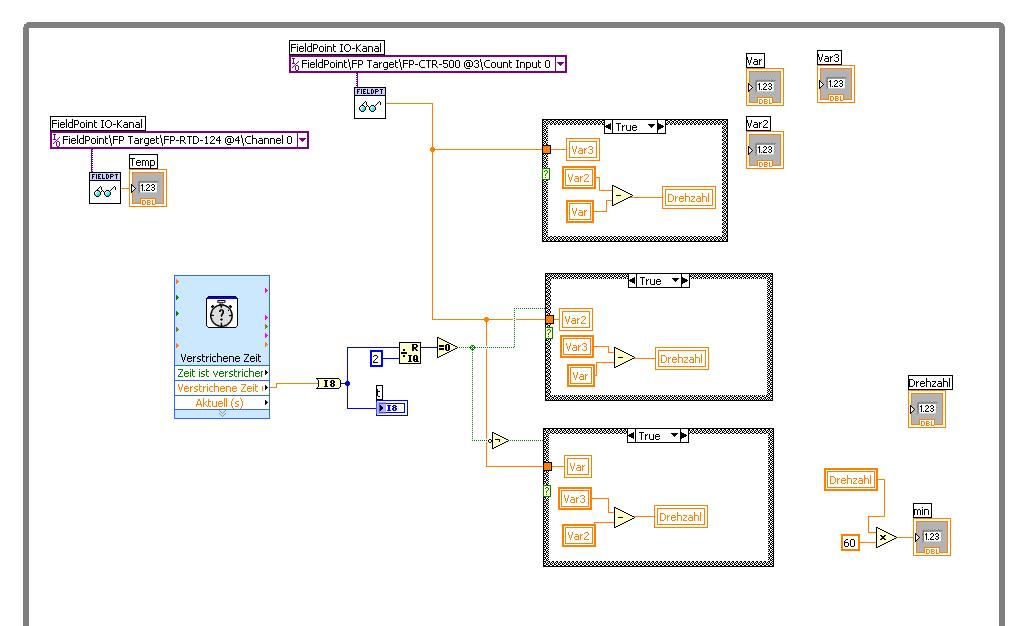Image resolution: width=1022 pixels, height=626 pixels.
Task: Click the Var numeric indicator terminal
Action: pyautogui.click(x=765, y=87)
